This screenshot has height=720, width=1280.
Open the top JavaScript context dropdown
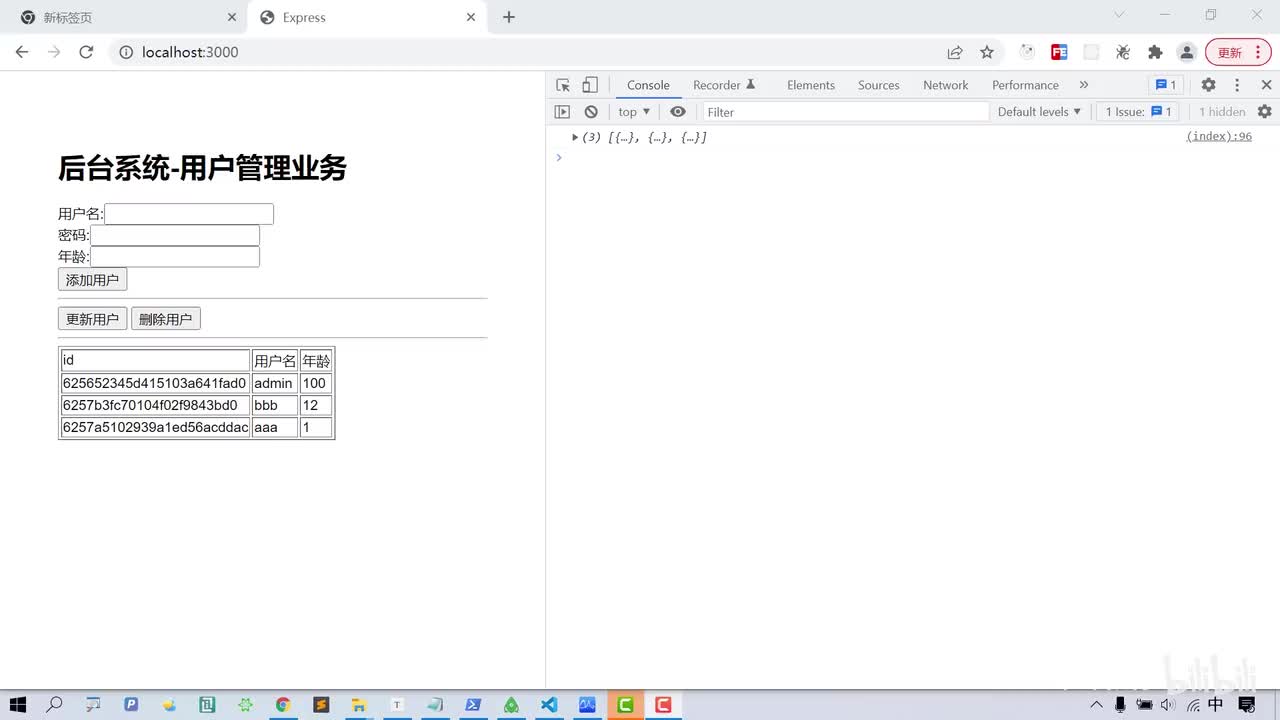(x=634, y=112)
